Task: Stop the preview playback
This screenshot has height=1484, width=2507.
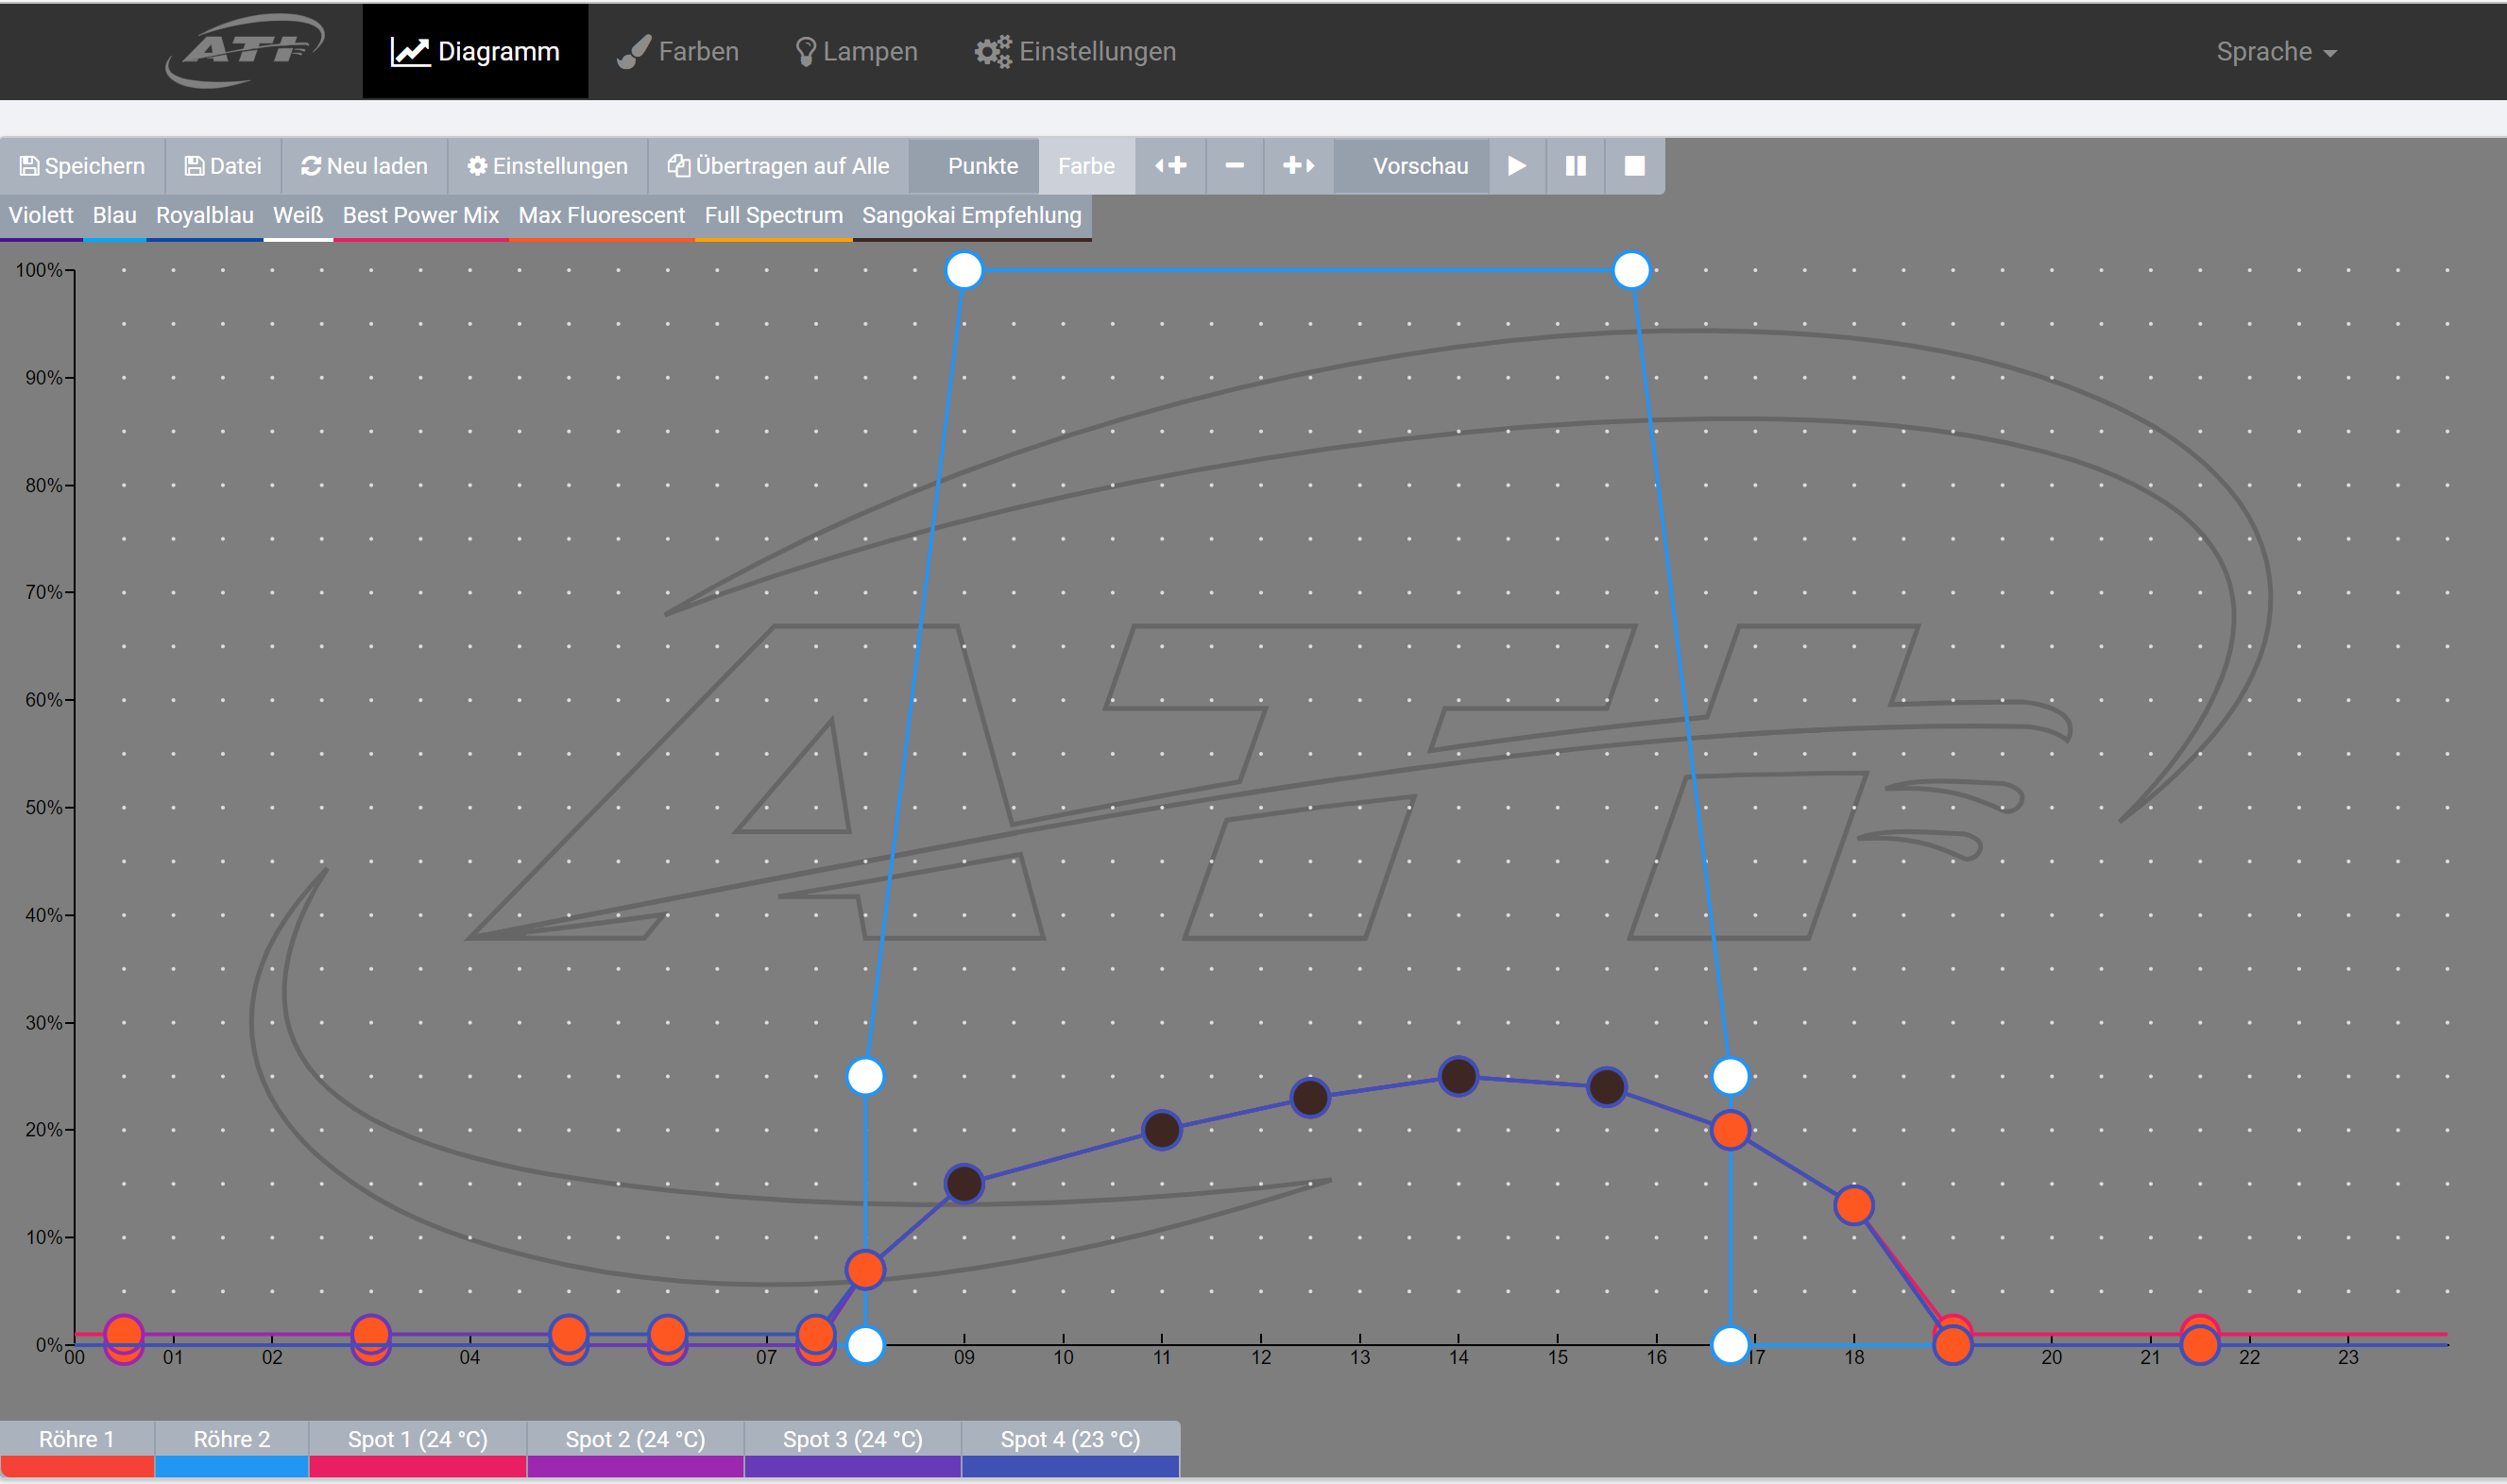Action: (1634, 166)
